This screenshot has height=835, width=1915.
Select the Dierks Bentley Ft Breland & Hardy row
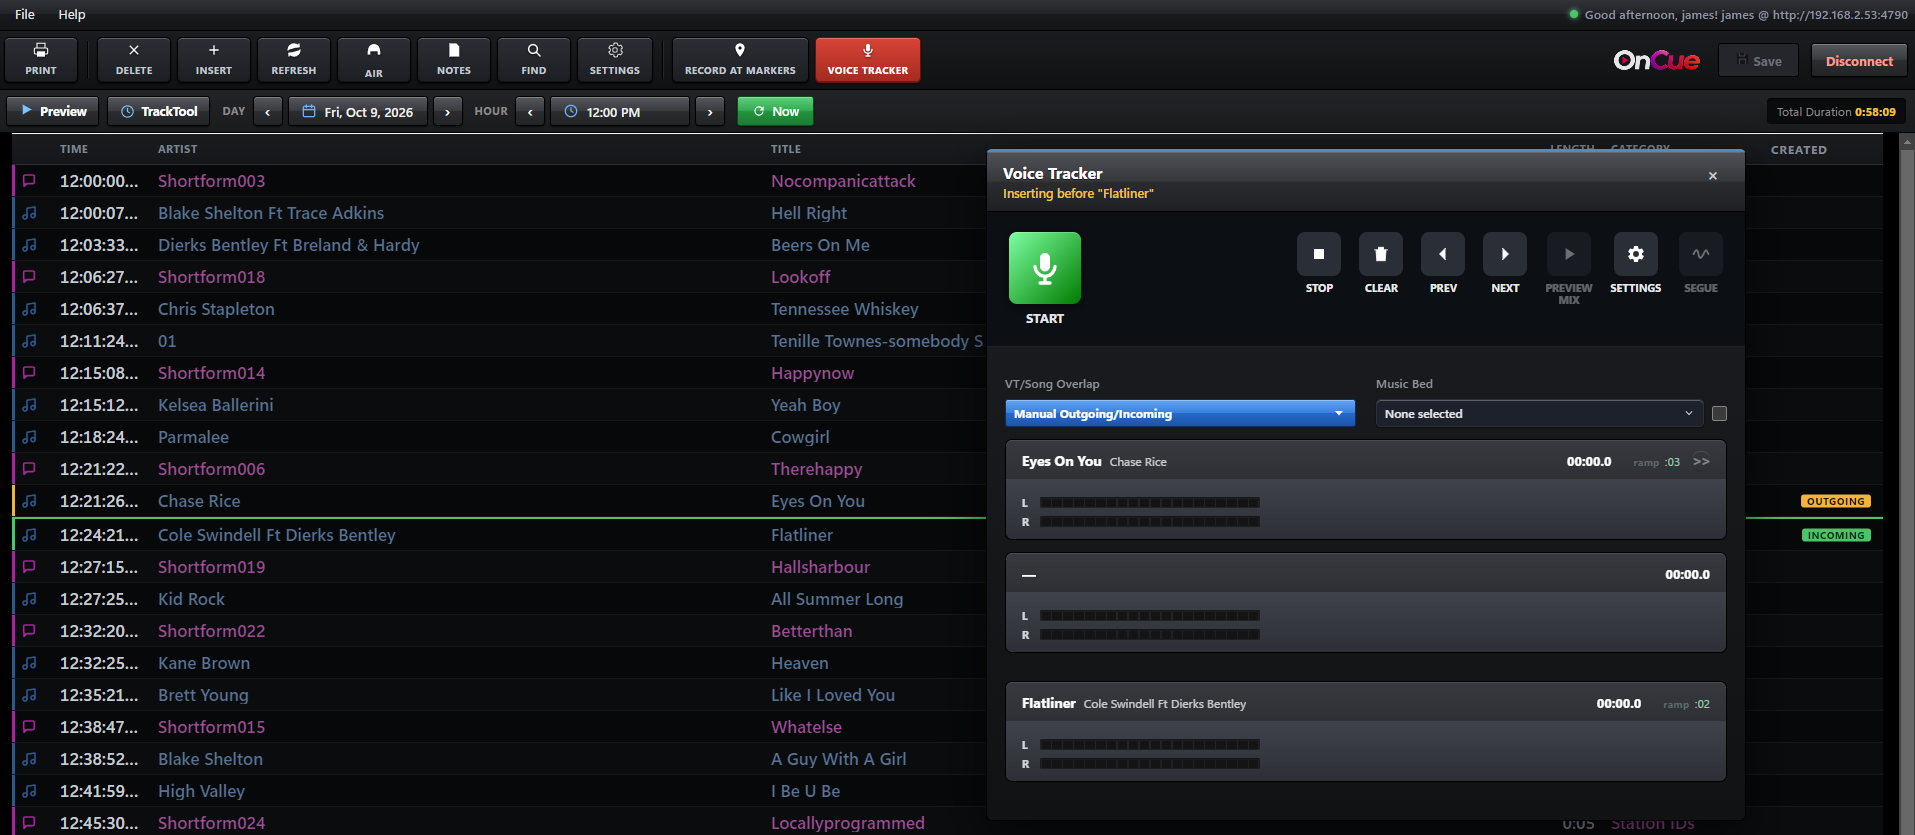500,245
